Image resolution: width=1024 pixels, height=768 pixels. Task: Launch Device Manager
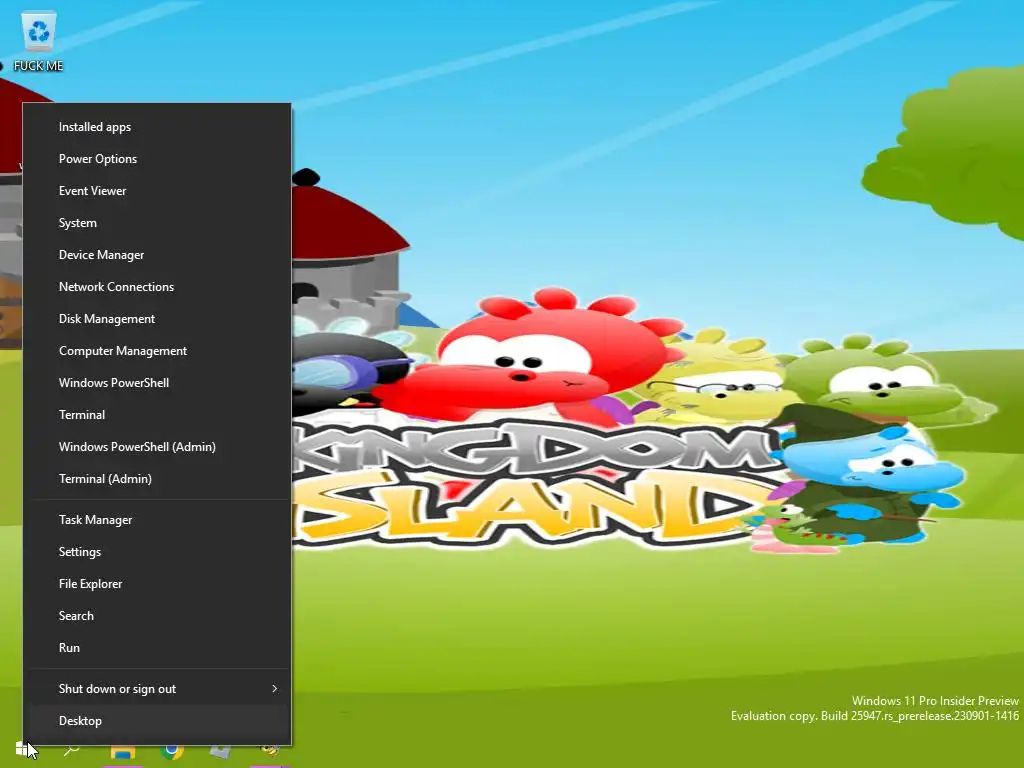157,255
